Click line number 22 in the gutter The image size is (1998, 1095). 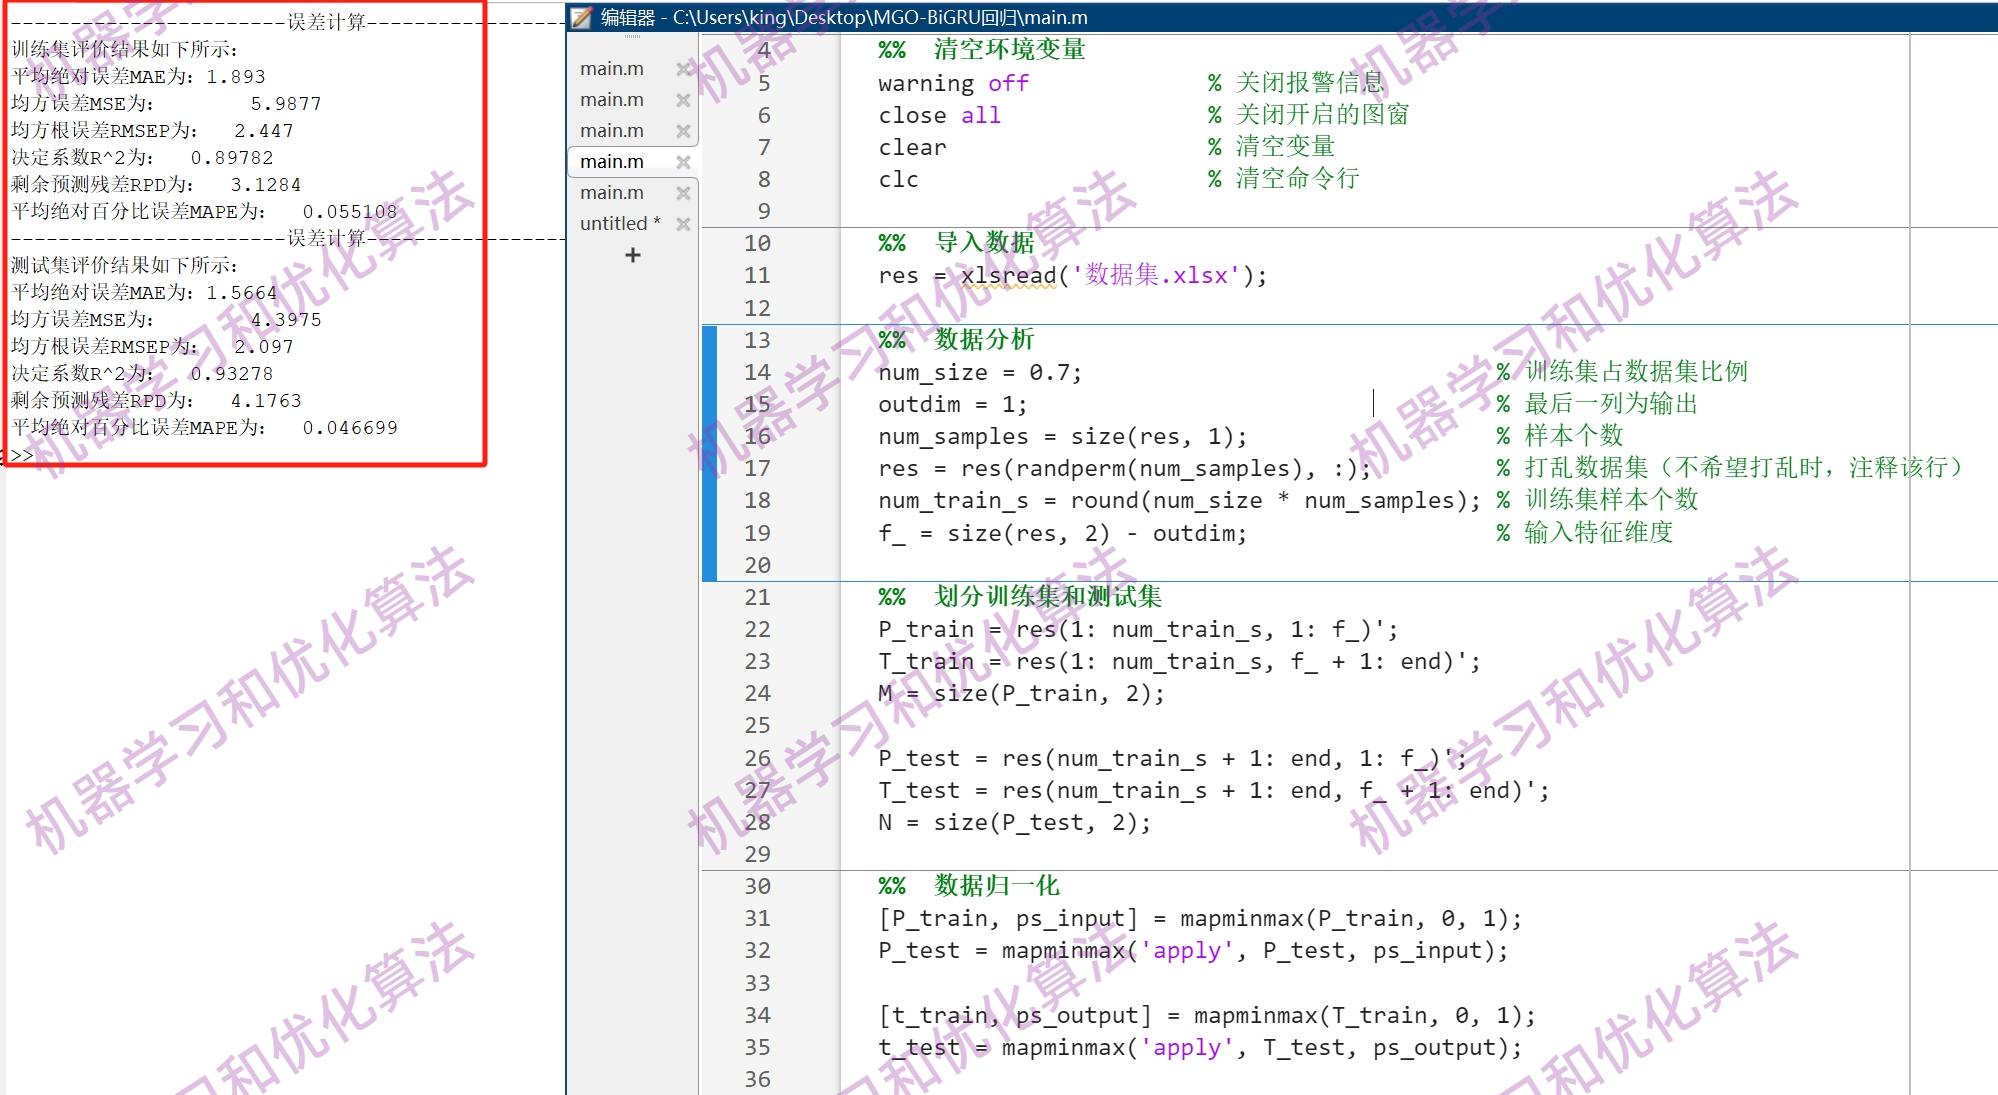point(757,630)
